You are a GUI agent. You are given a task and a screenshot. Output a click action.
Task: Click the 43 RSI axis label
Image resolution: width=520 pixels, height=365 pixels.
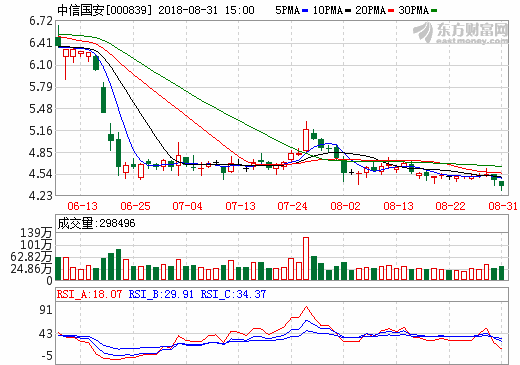[46, 334]
